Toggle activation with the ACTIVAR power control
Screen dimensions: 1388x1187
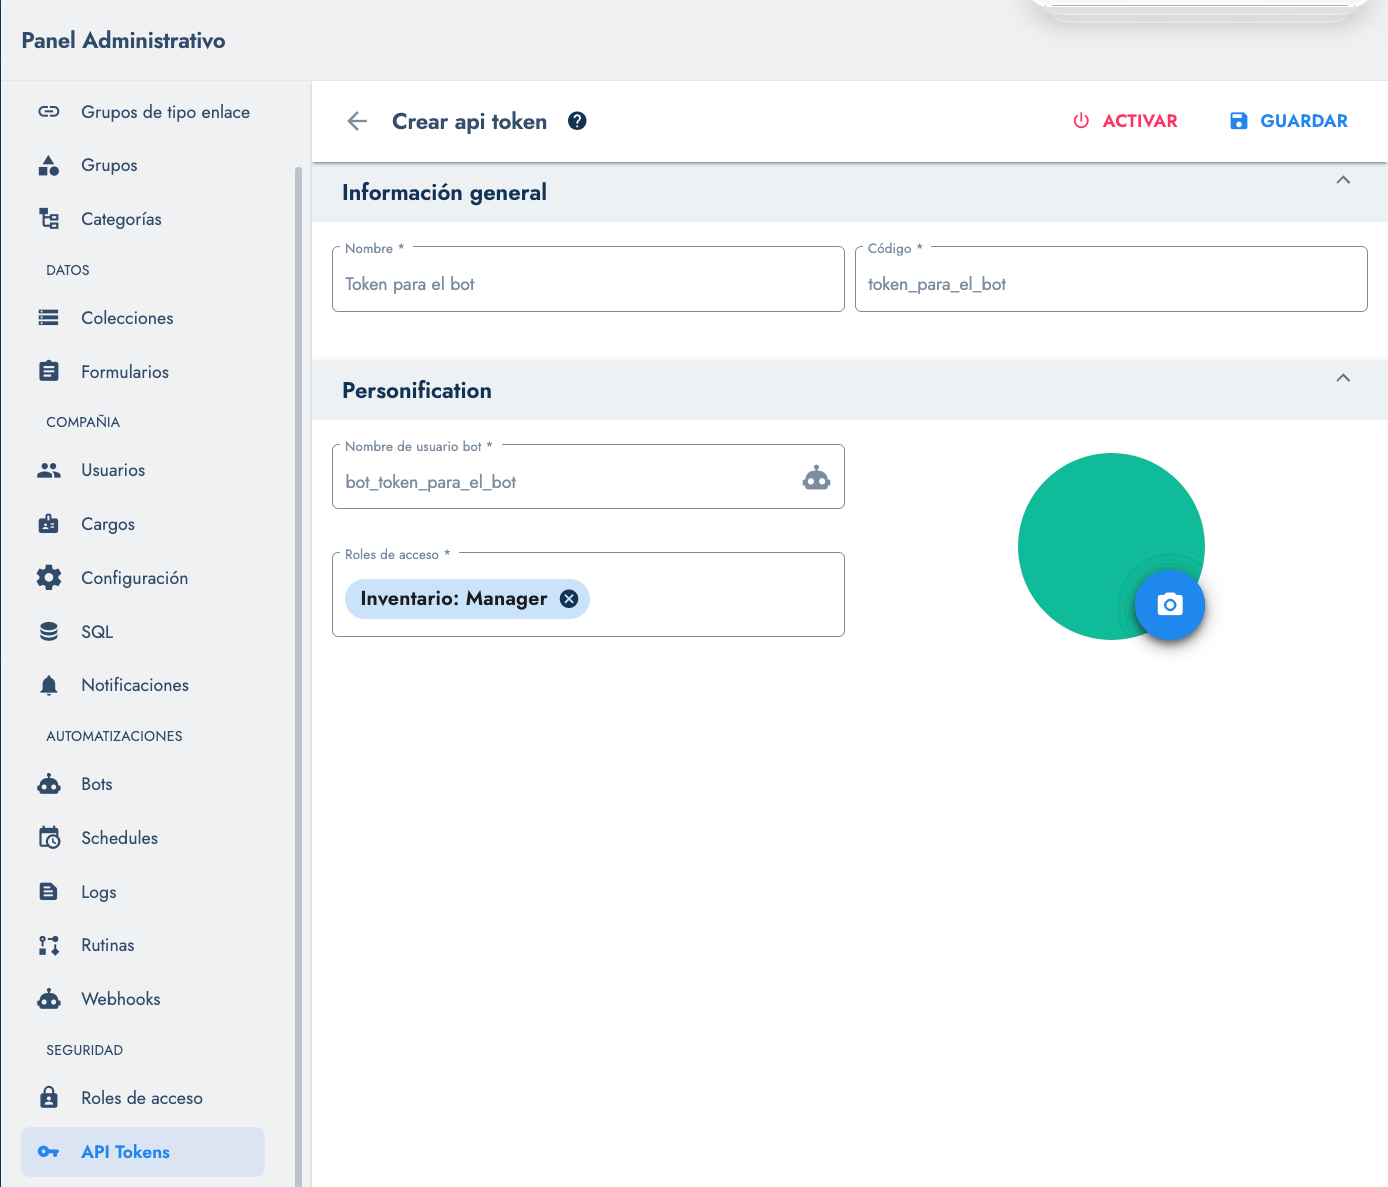tap(1124, 121)
